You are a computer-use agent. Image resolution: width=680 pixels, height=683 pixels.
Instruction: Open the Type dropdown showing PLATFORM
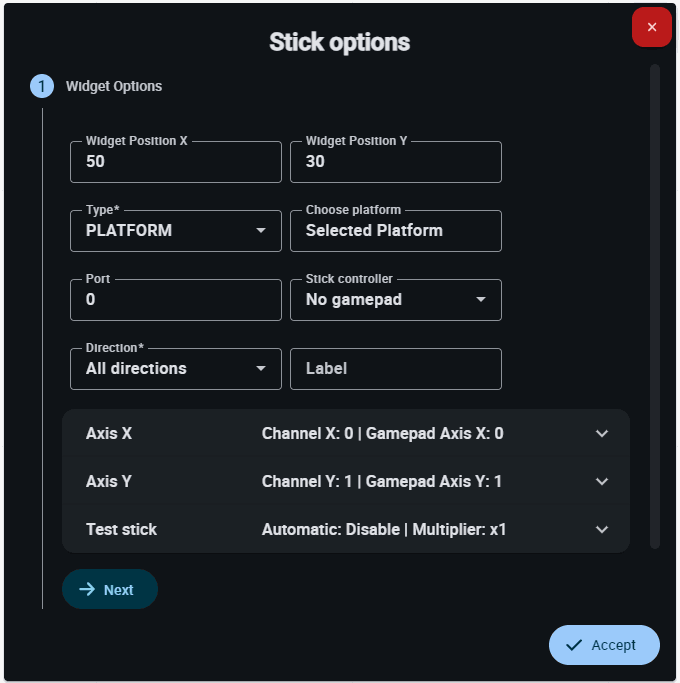point(176,231)
